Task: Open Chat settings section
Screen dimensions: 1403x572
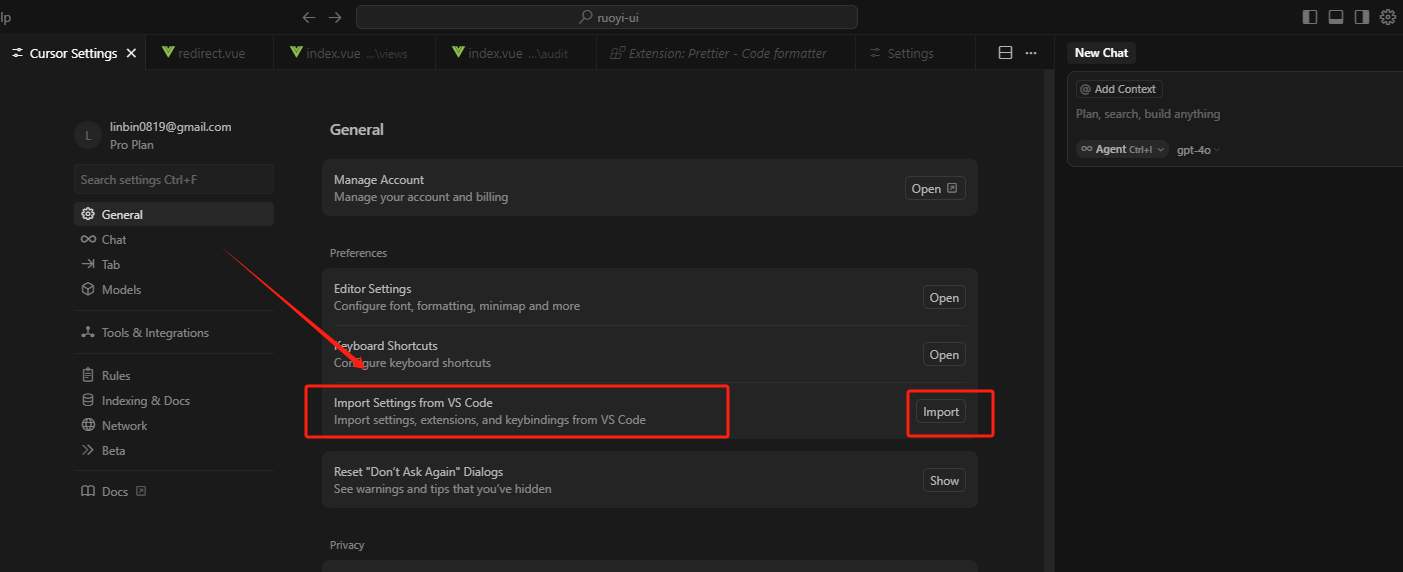Action: [x=174, y=239]
